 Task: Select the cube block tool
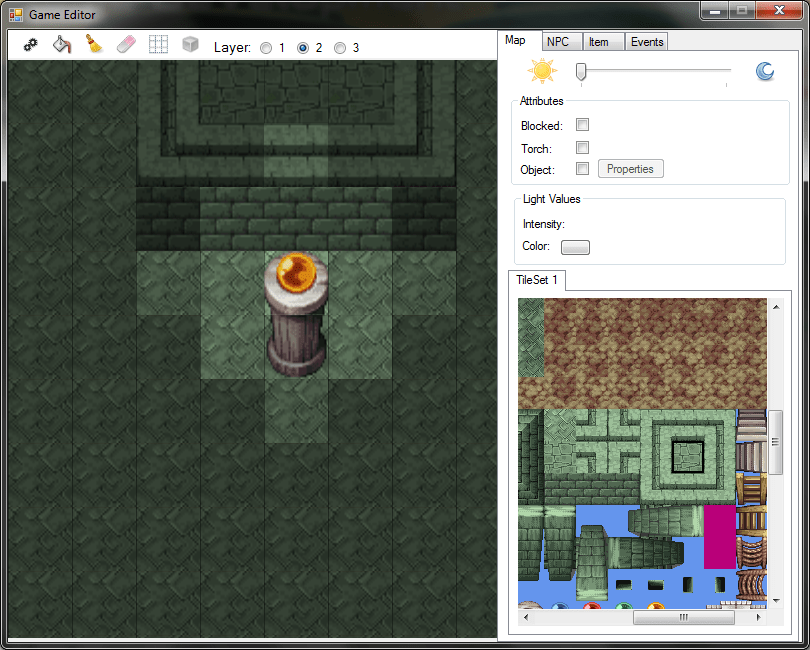coord(189,45)
